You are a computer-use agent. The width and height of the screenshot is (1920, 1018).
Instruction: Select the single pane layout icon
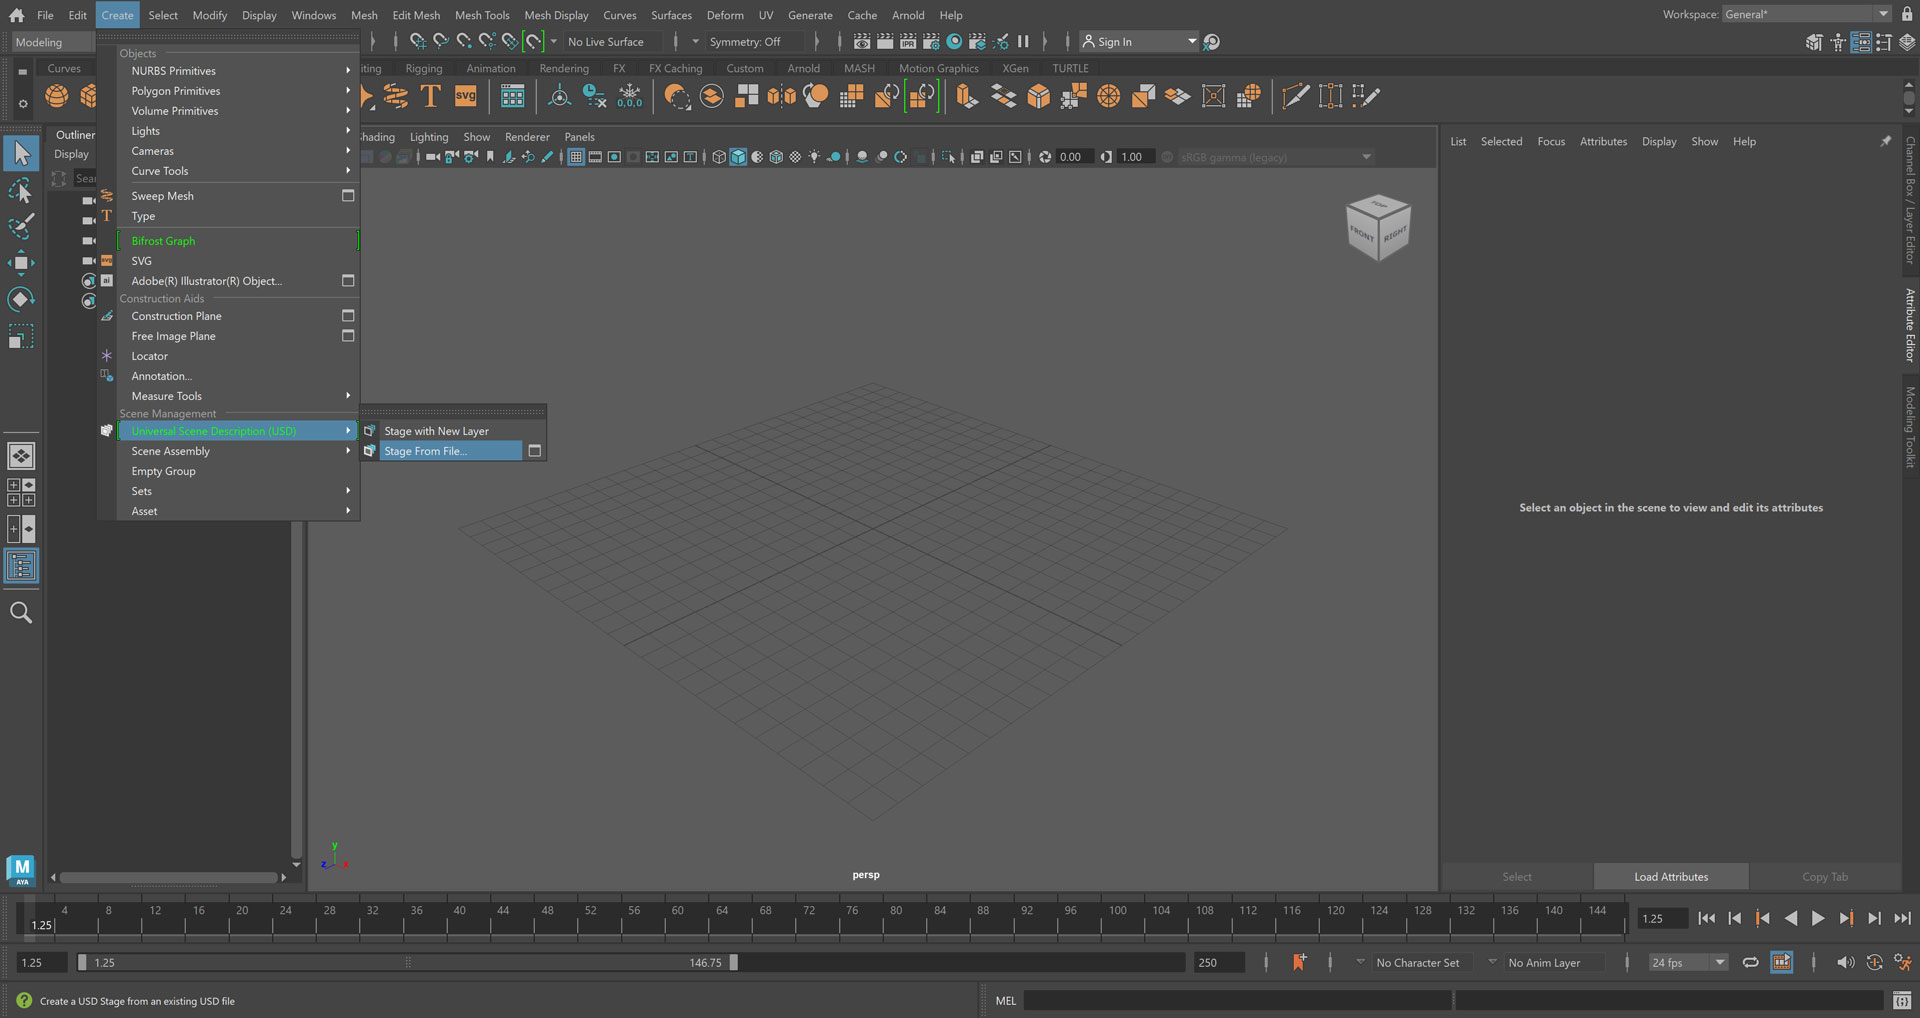tap(21, 456)
